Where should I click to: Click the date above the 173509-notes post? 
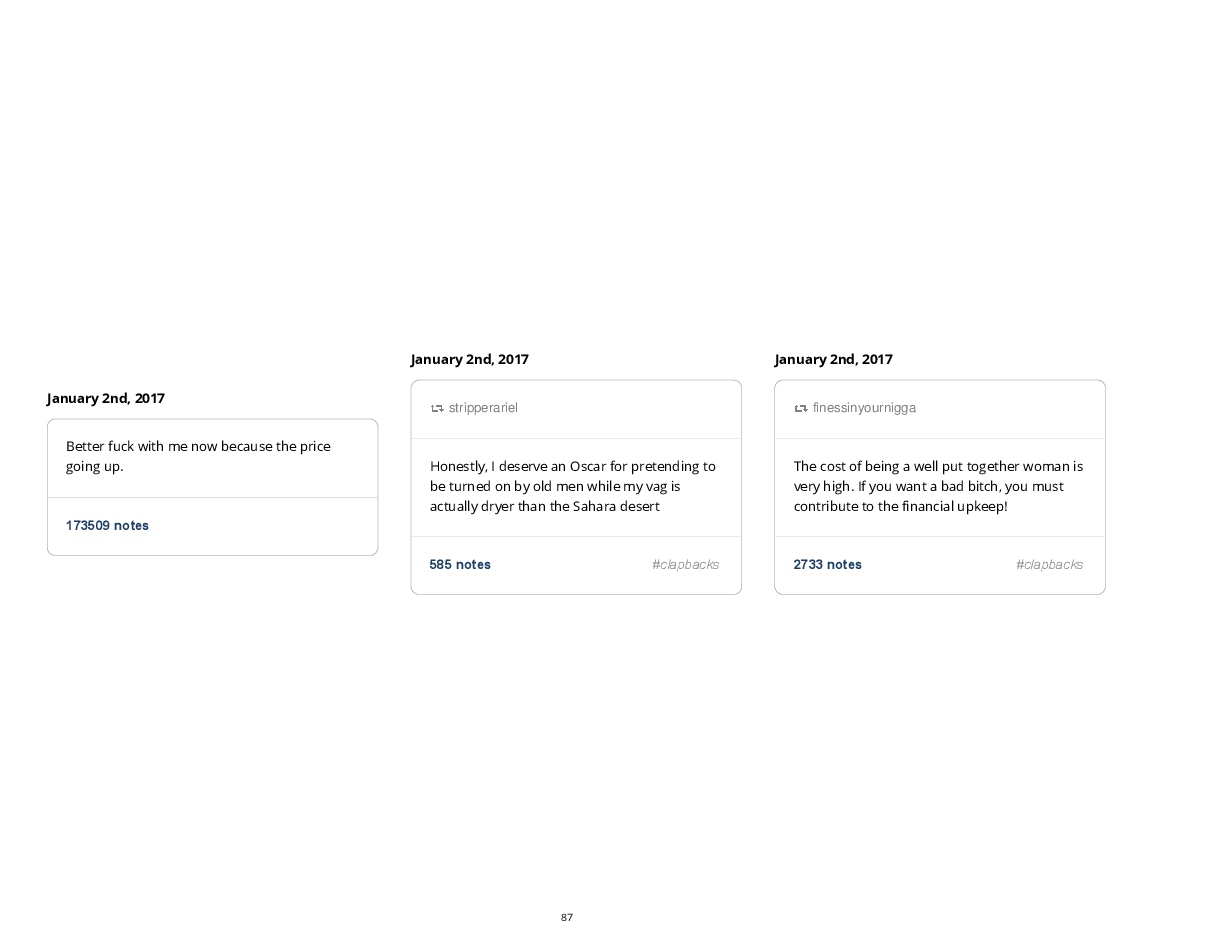coord(106,398)
